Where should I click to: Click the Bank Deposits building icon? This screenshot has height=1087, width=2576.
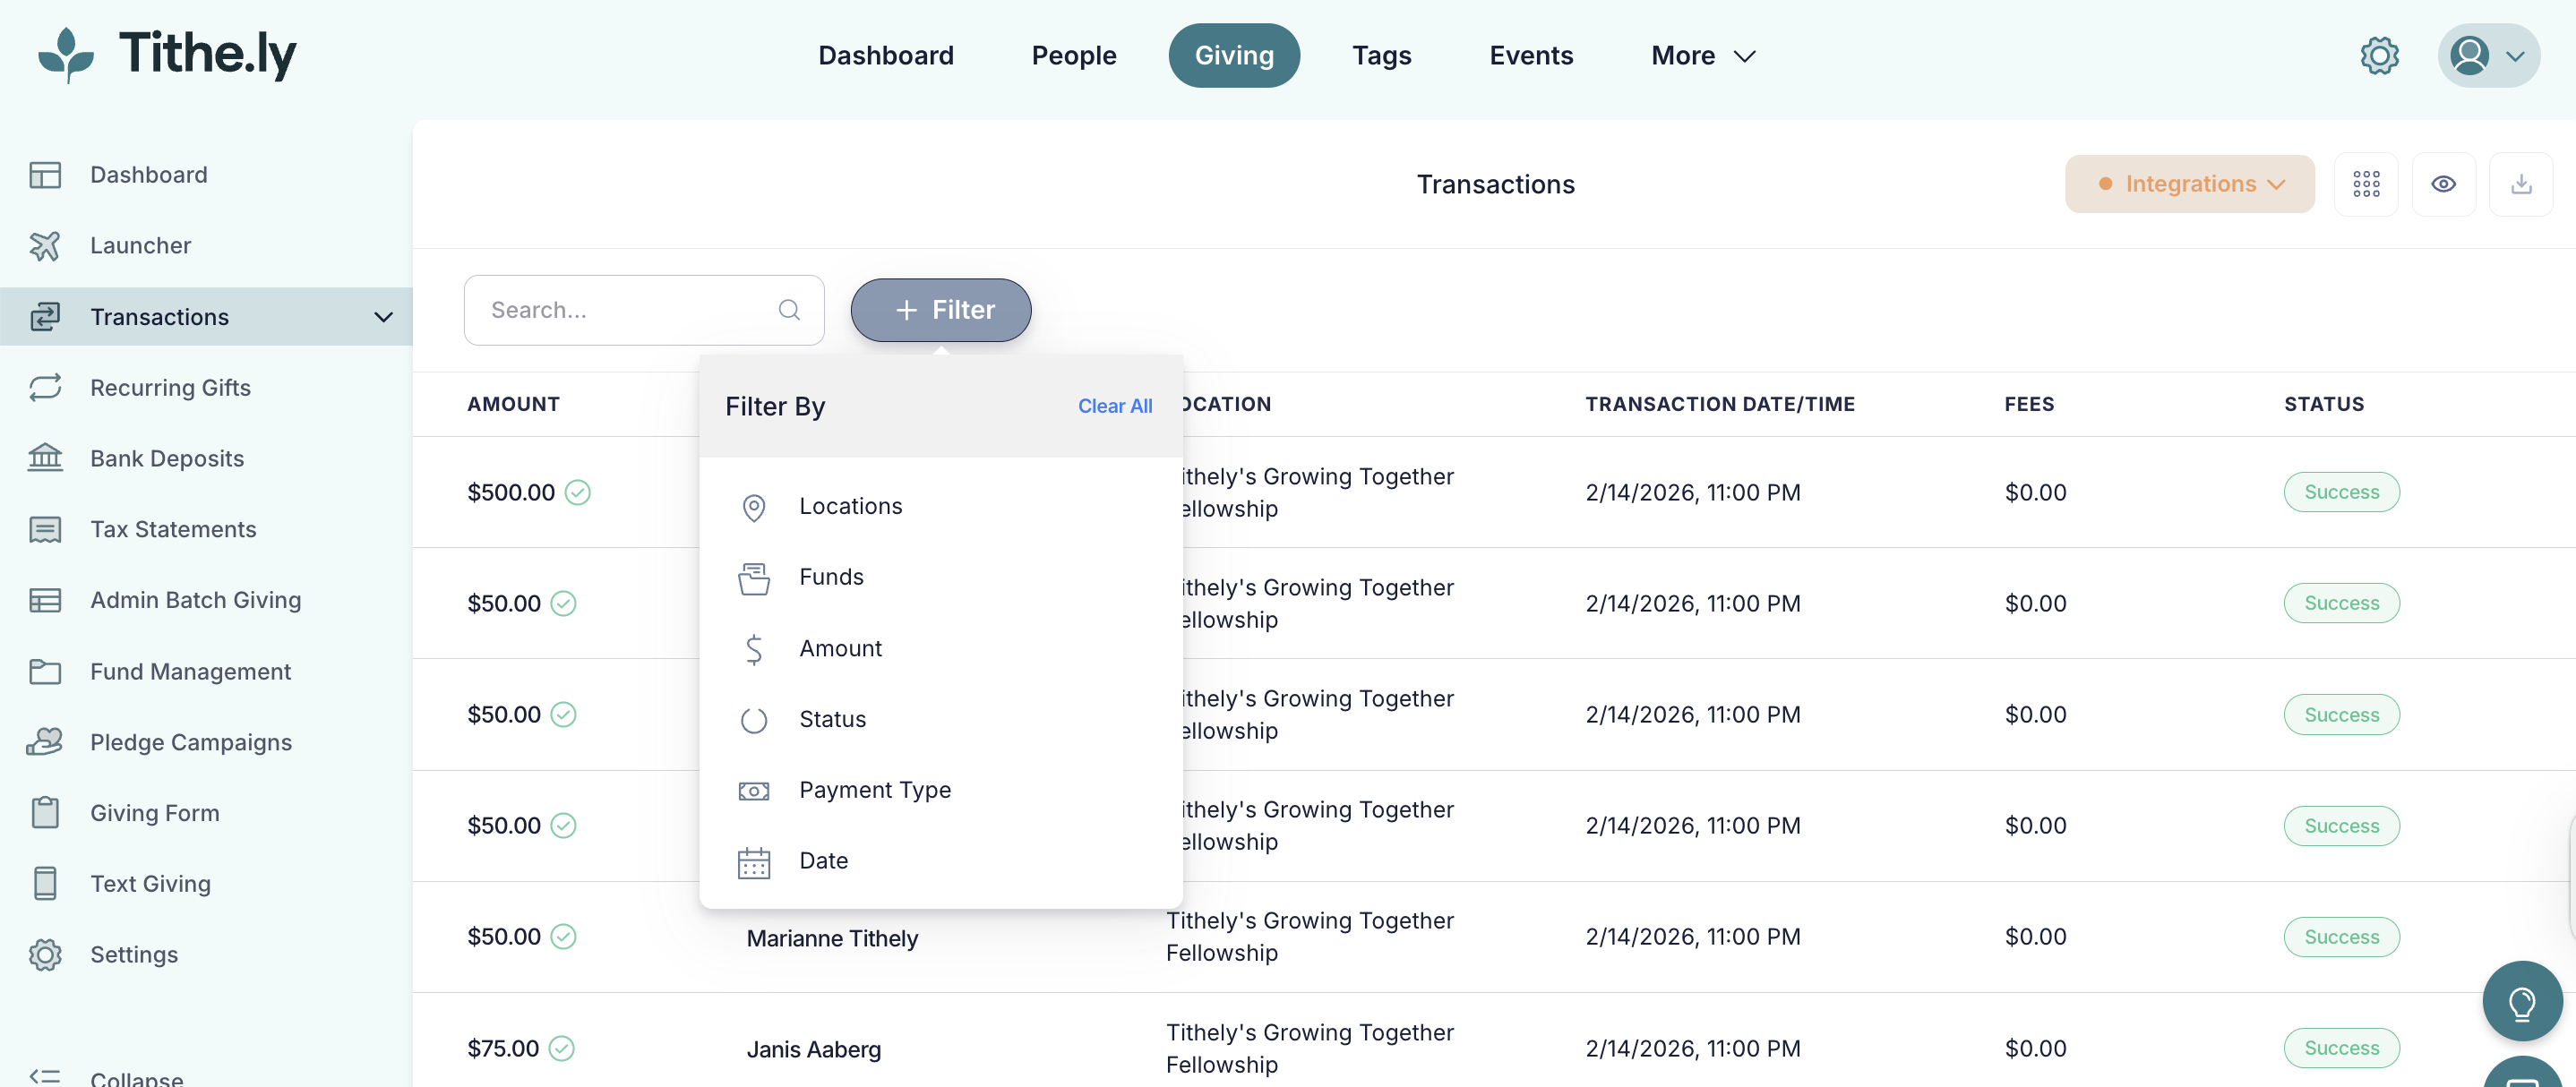[45, 458]
